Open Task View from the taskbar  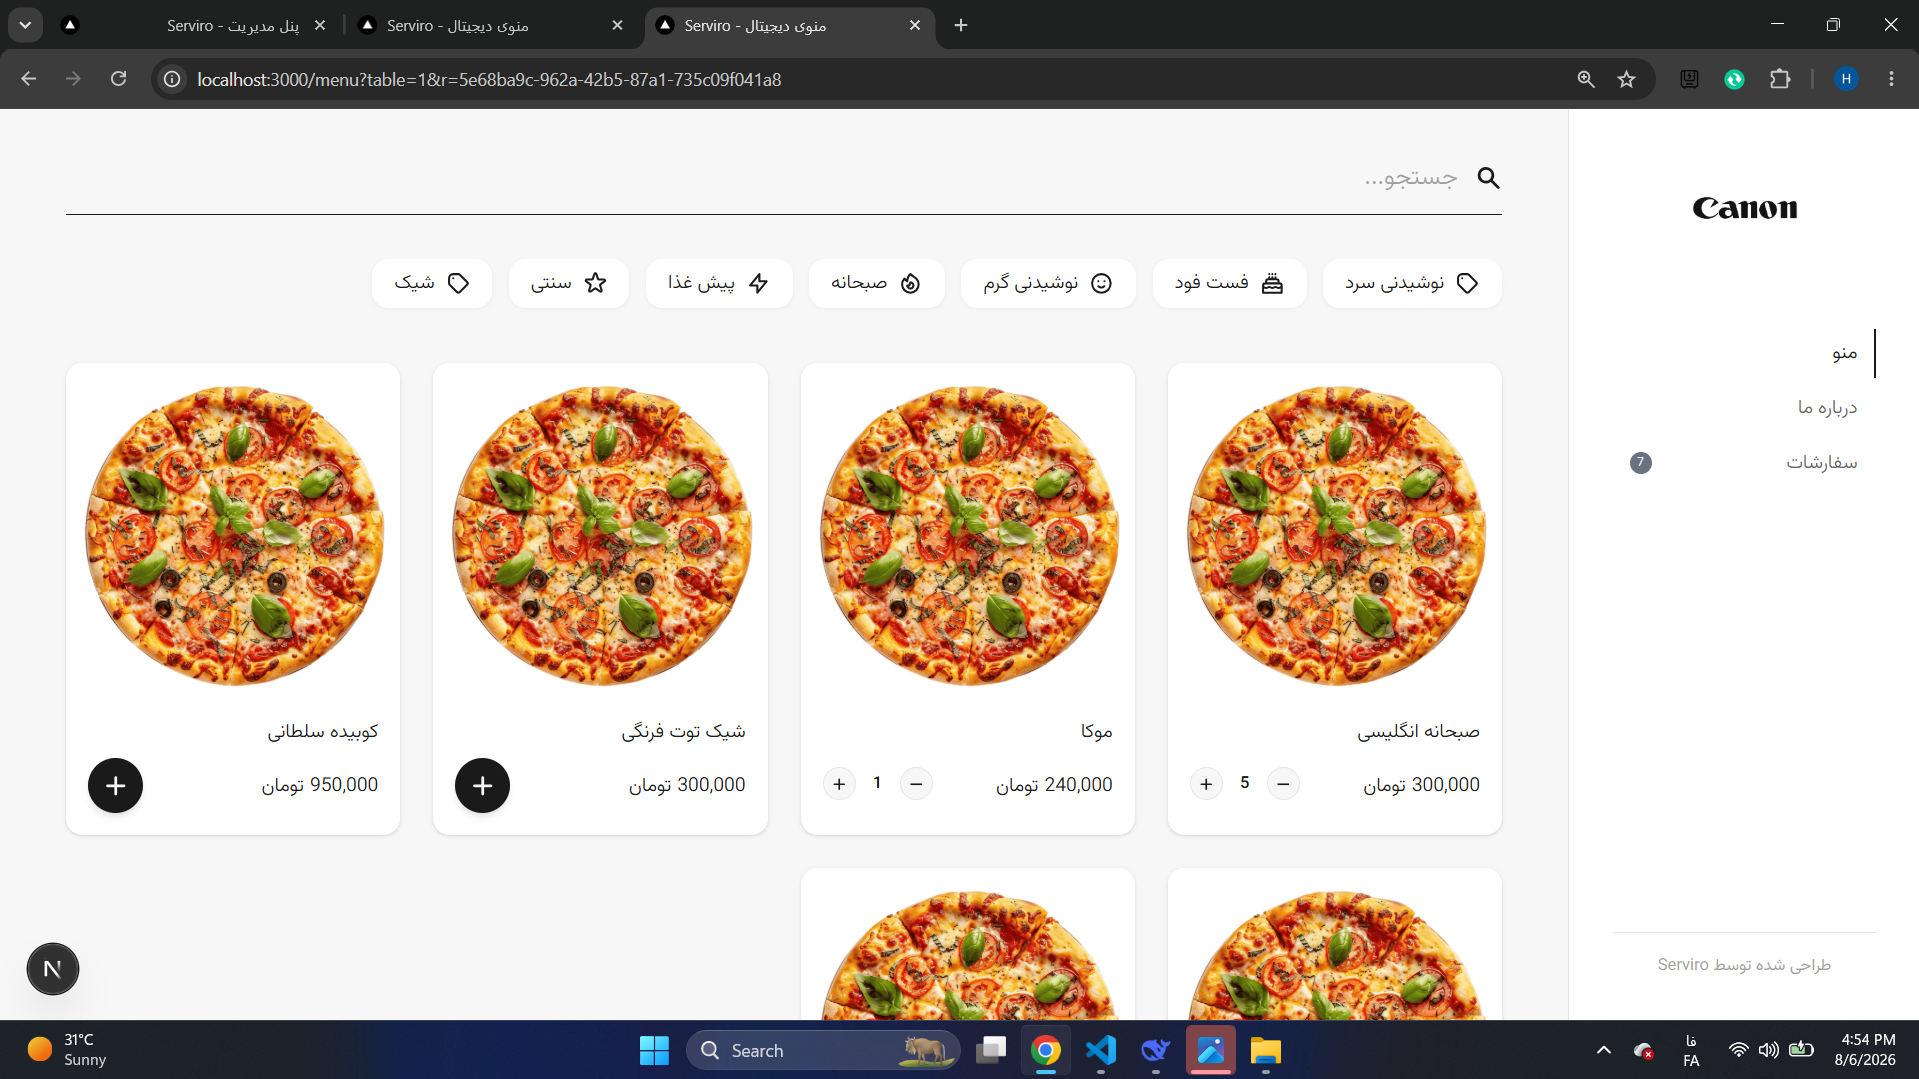tap(991, 1050)
